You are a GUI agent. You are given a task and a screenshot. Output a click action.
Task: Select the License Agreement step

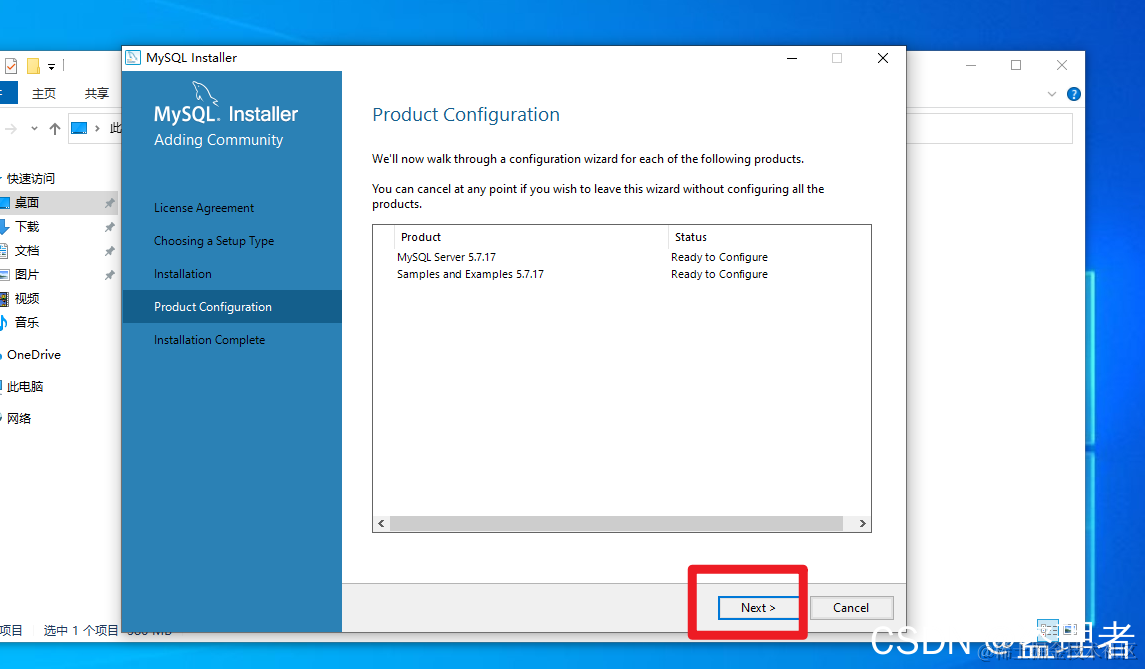pyautogui.click(x=204, y=208)
